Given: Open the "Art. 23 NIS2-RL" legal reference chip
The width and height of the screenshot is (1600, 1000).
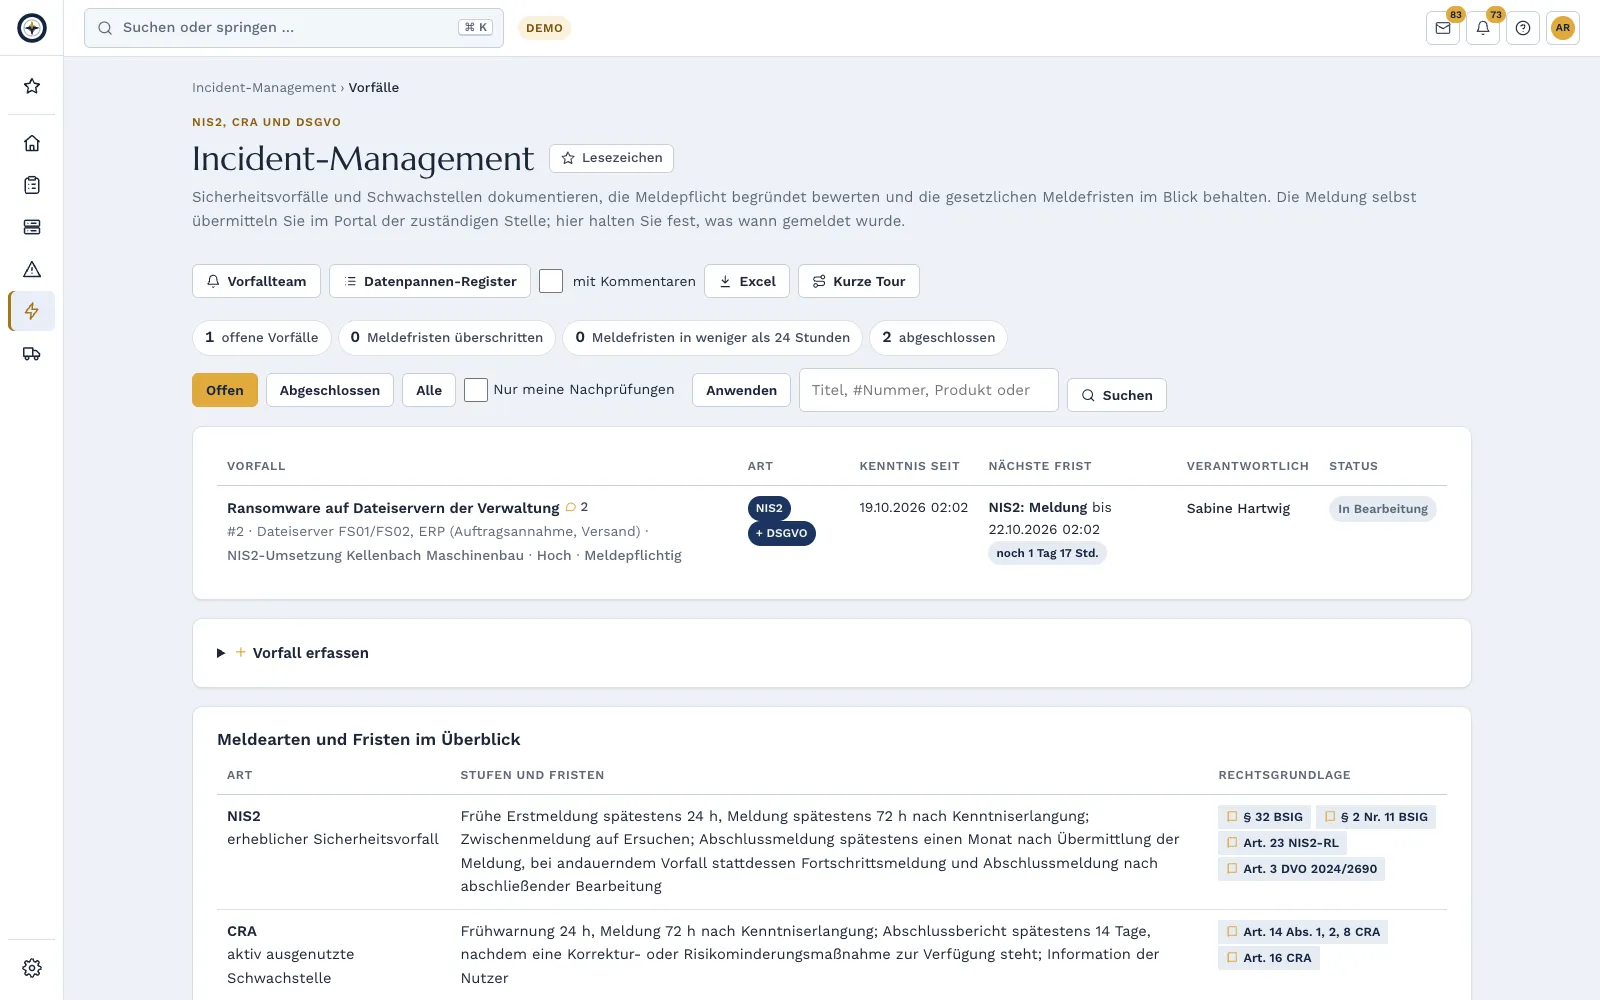Looking at the screenshot, I should tap(1282, 843).
